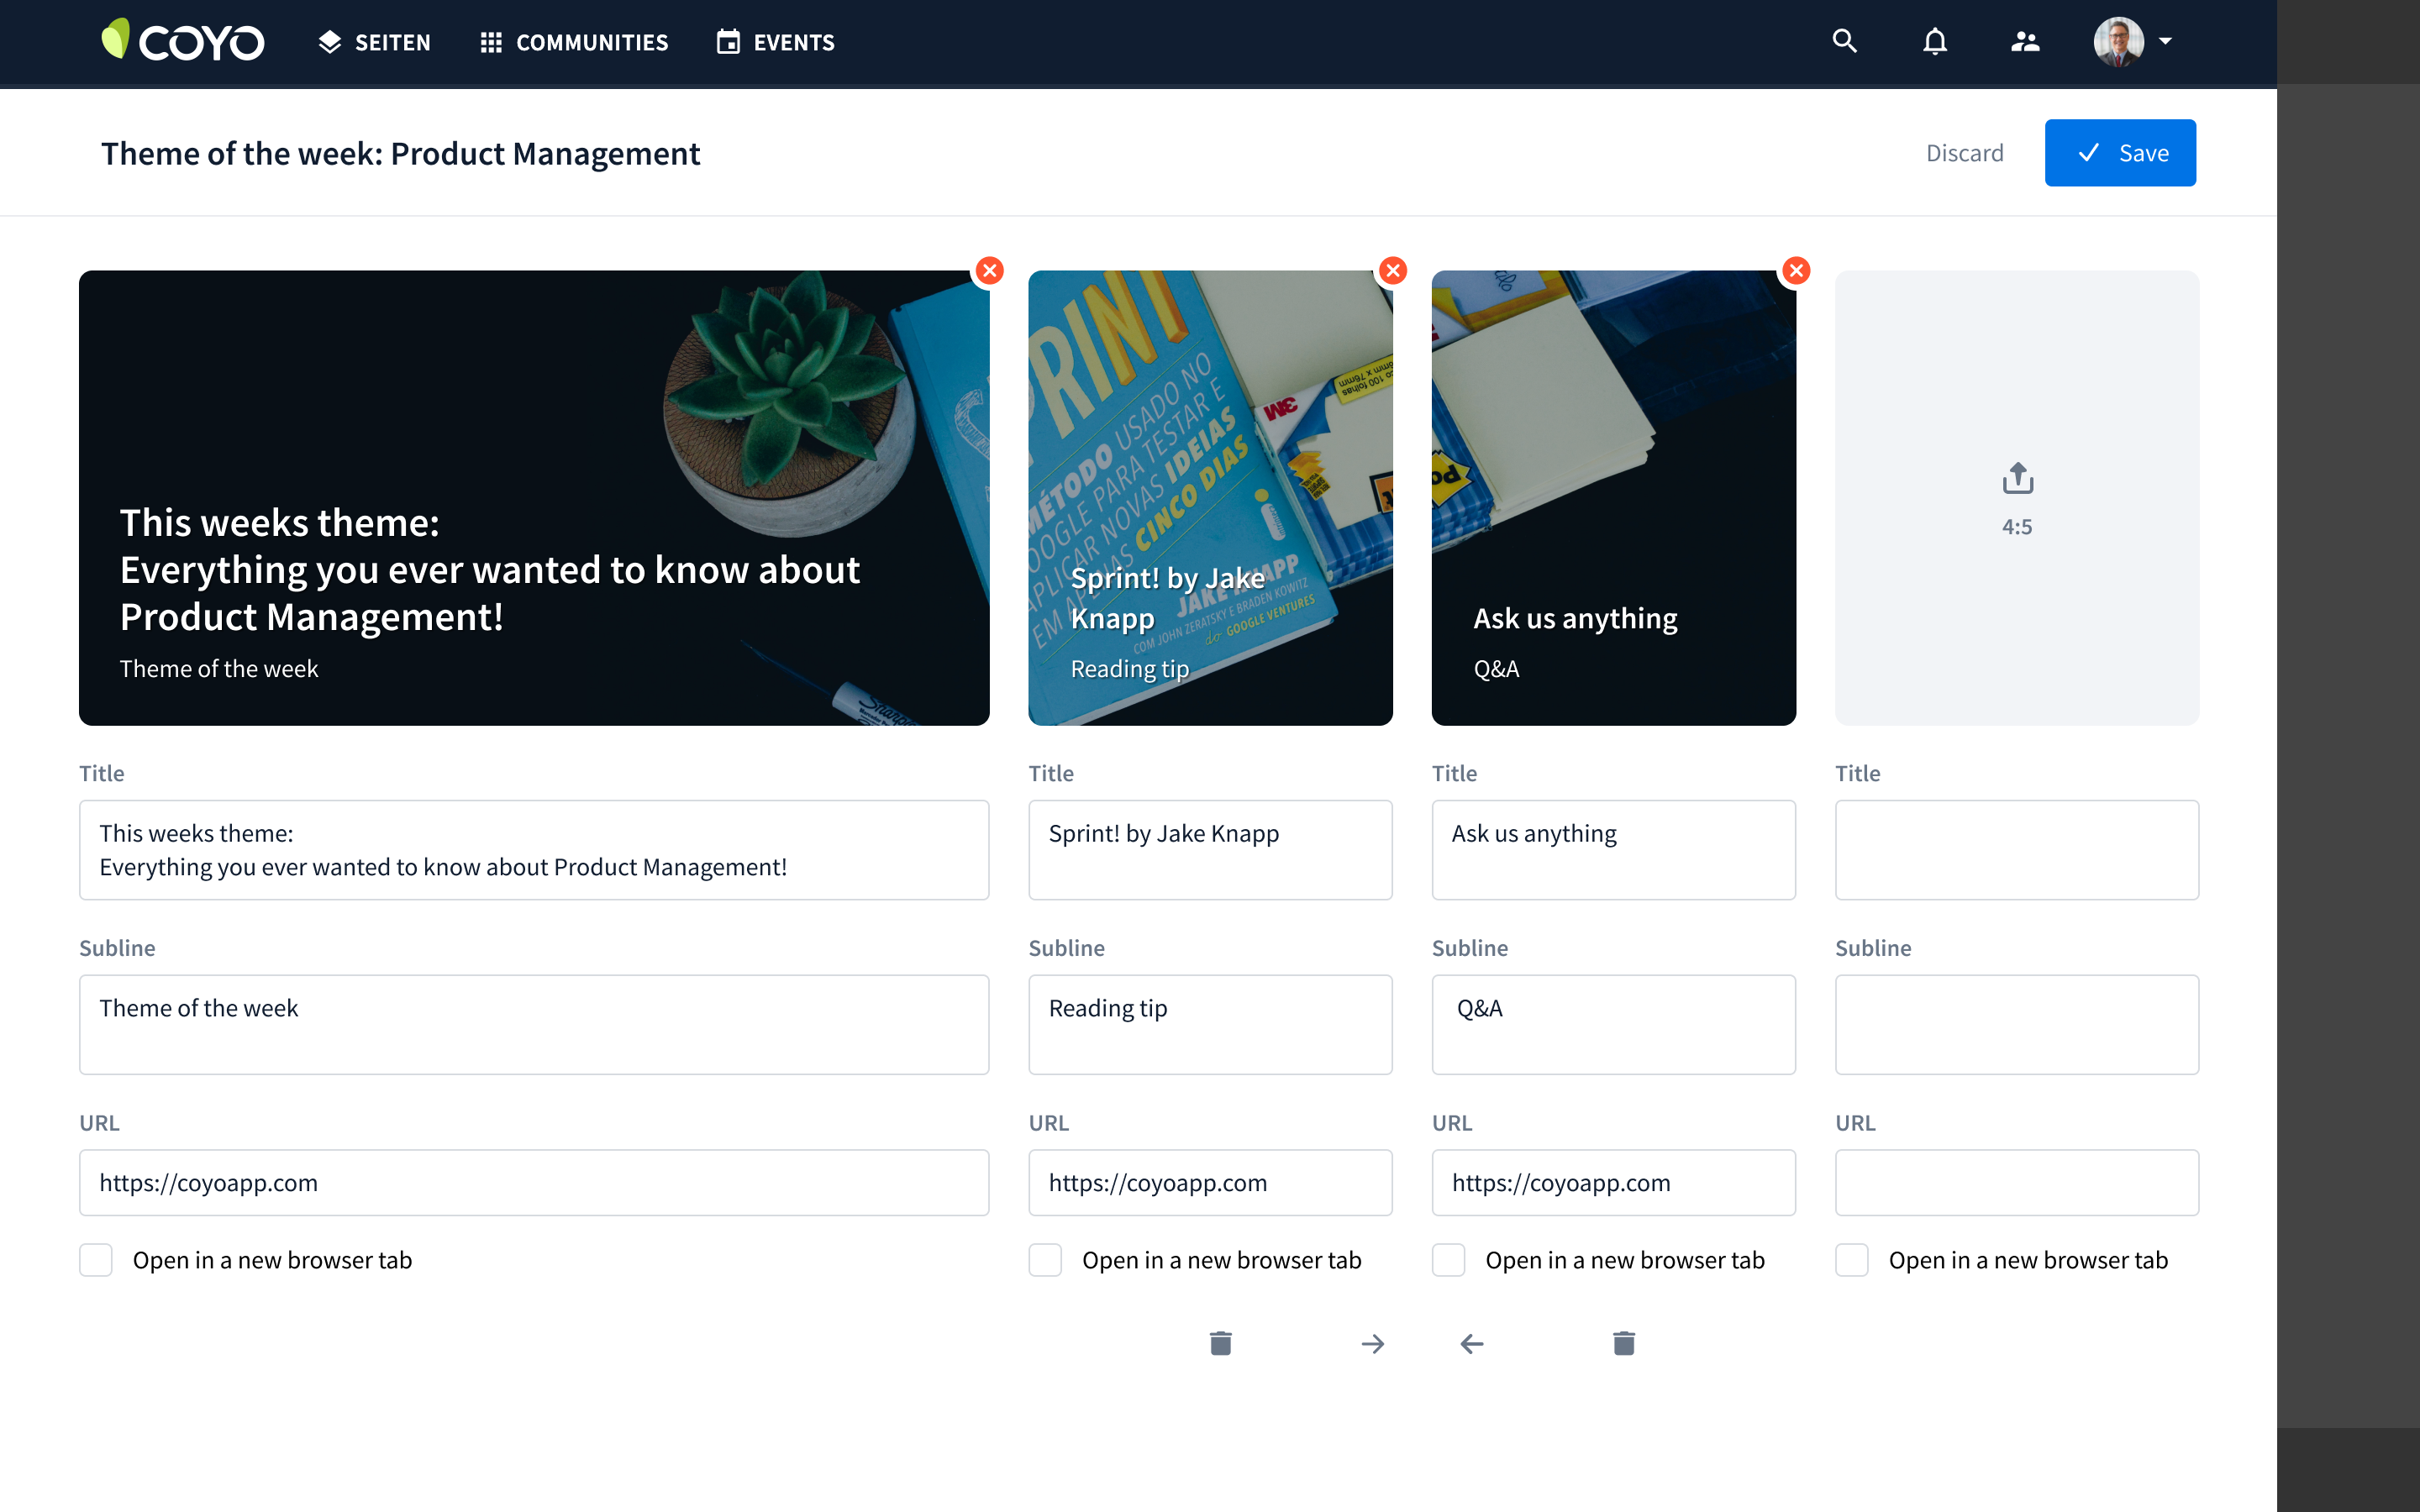Open the Events menu

[776, 42]
